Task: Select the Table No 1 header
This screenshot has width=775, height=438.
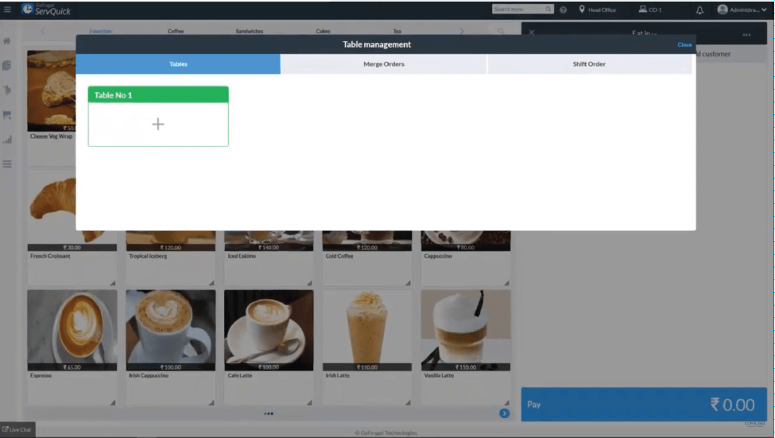Action: pyautogui.click(x=158, y=95)
